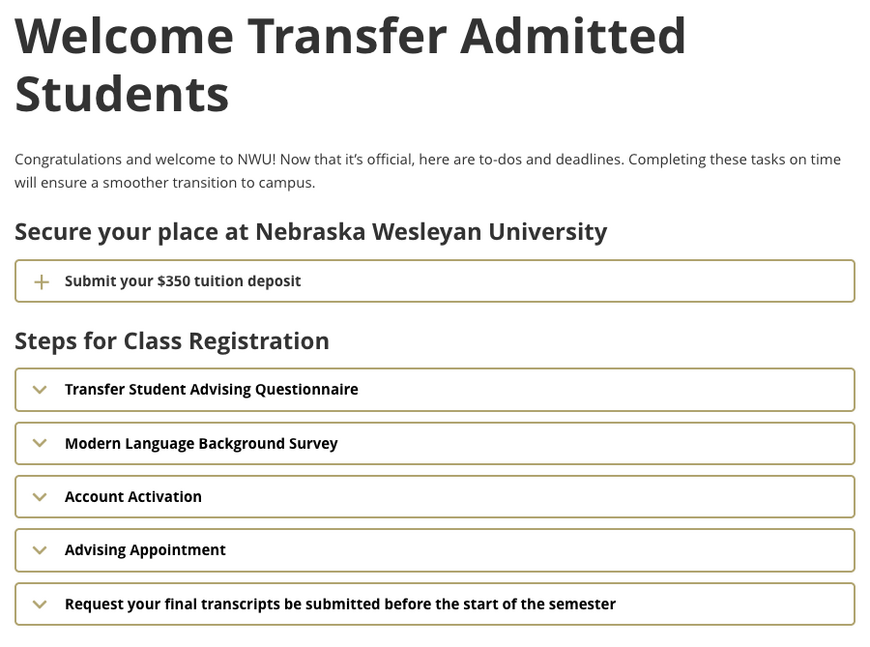
Task: Open the Modern Language Background Survey label
Action: (x=201, y=444)
